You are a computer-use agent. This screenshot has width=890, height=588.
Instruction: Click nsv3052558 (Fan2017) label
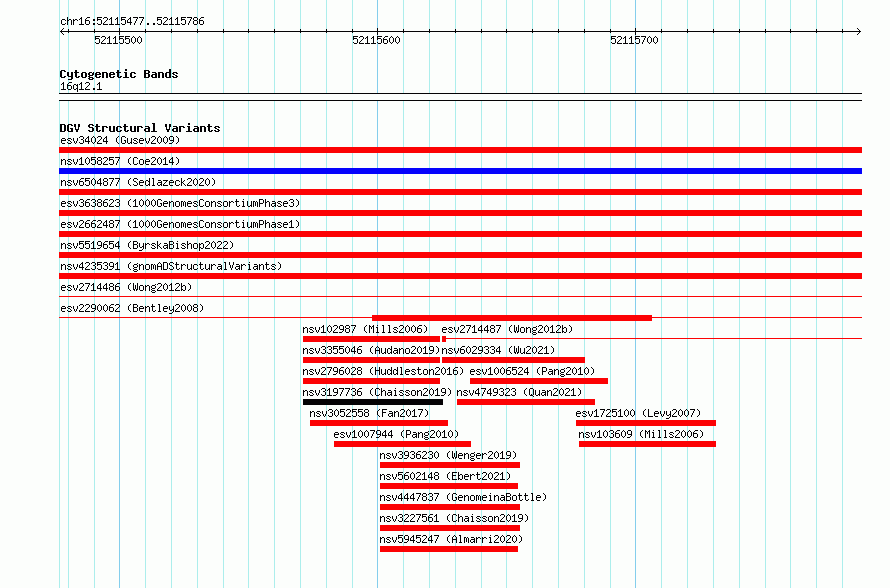[369, 413]
